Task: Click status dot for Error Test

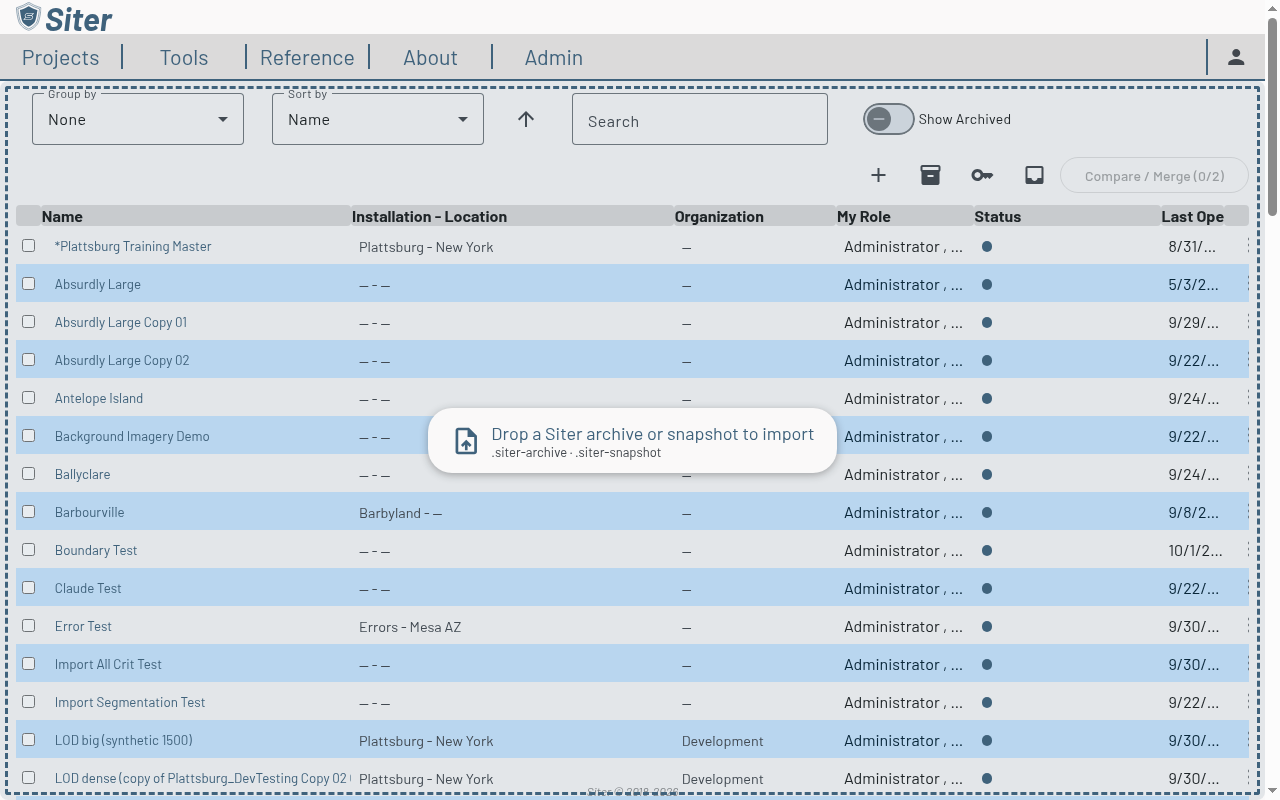Action: click(x=987, y=626)
